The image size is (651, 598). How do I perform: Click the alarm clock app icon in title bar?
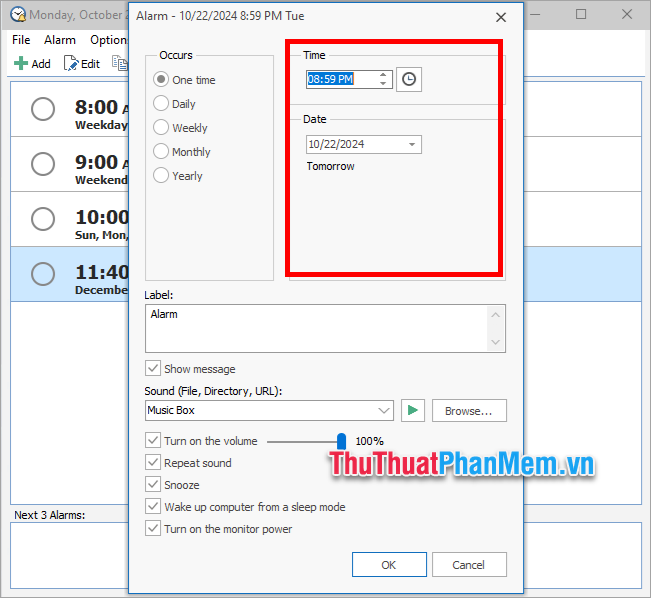(18, 15)
